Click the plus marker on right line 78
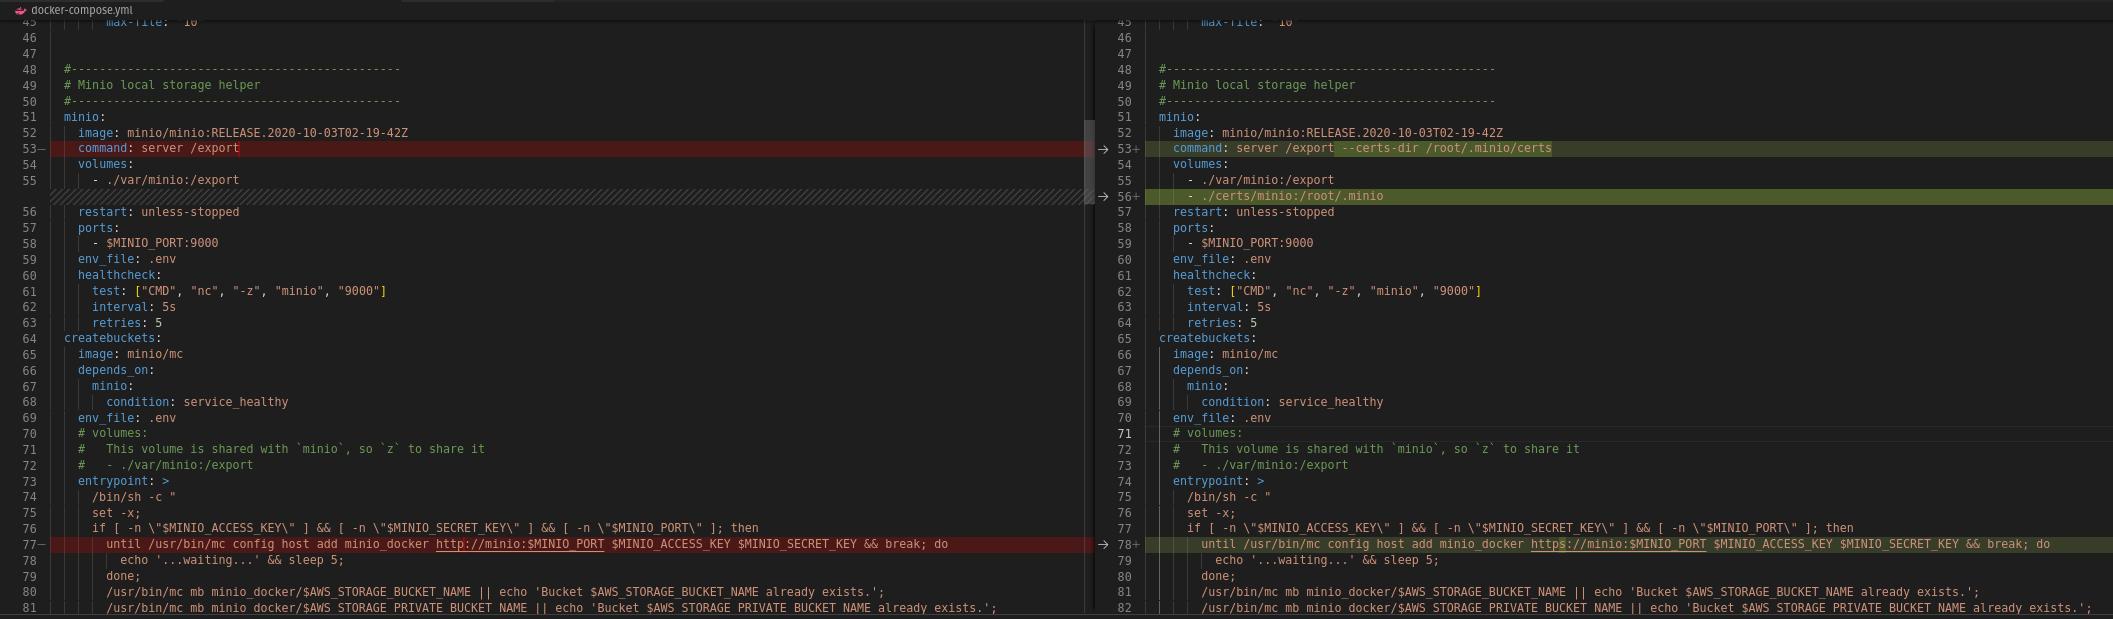The height and width of the screenshot is (619, 2113). point(1137,545)
